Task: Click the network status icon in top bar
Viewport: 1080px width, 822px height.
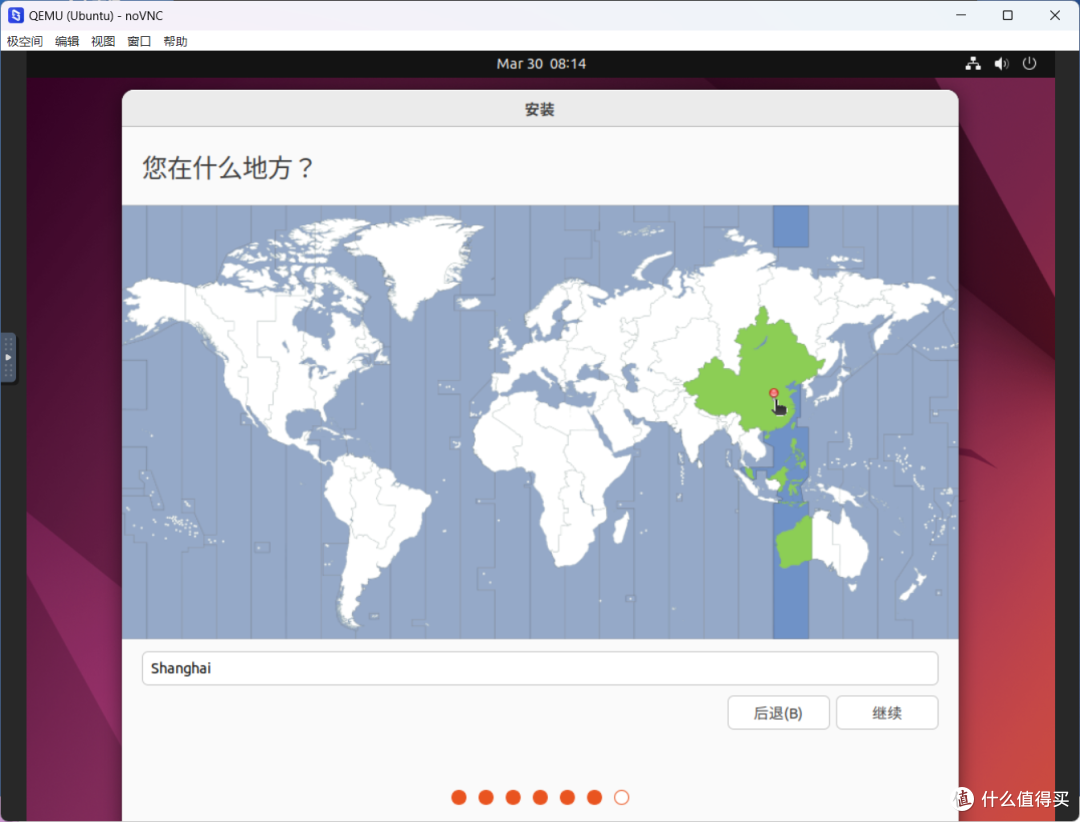Action: click(973, 63)
